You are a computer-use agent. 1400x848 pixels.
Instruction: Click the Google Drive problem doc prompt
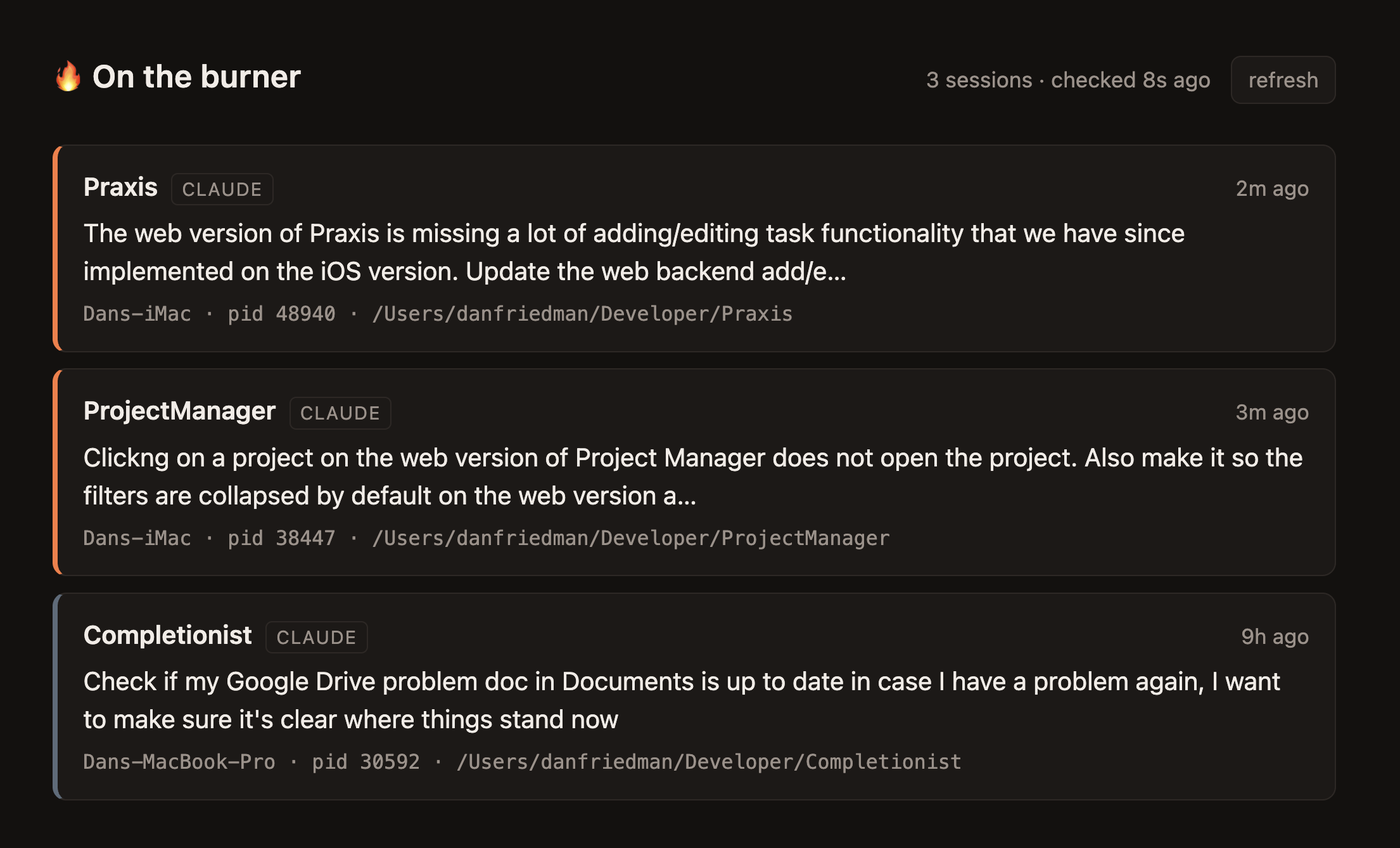(x=682, y=700)
